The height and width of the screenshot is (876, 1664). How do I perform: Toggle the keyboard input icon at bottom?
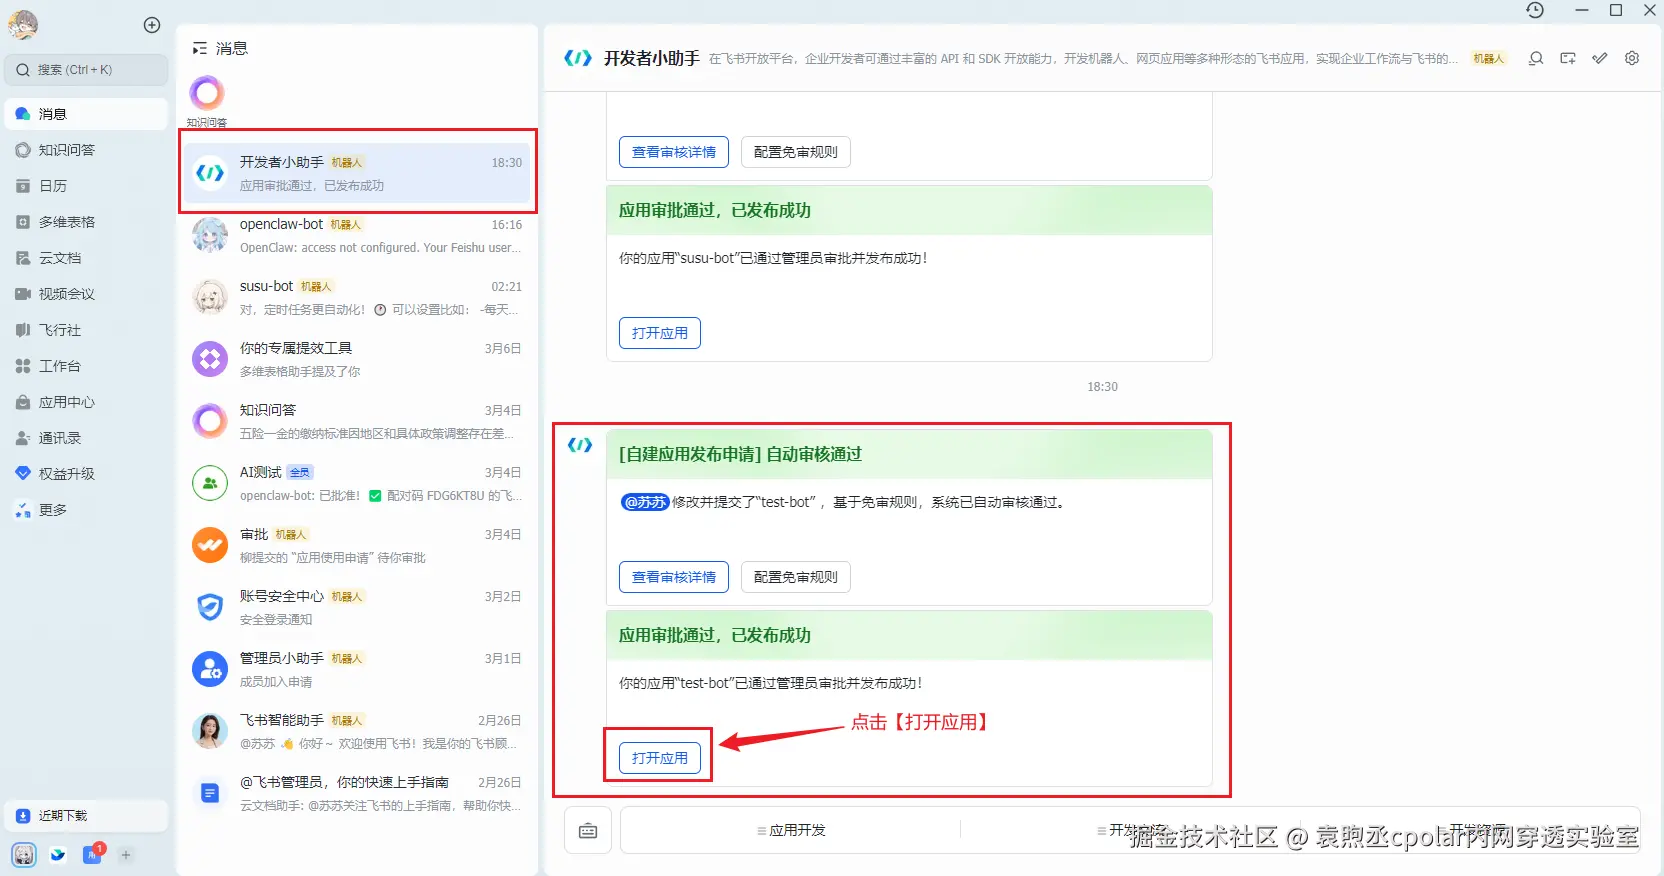pyautogui.click(x=588, y=831)
